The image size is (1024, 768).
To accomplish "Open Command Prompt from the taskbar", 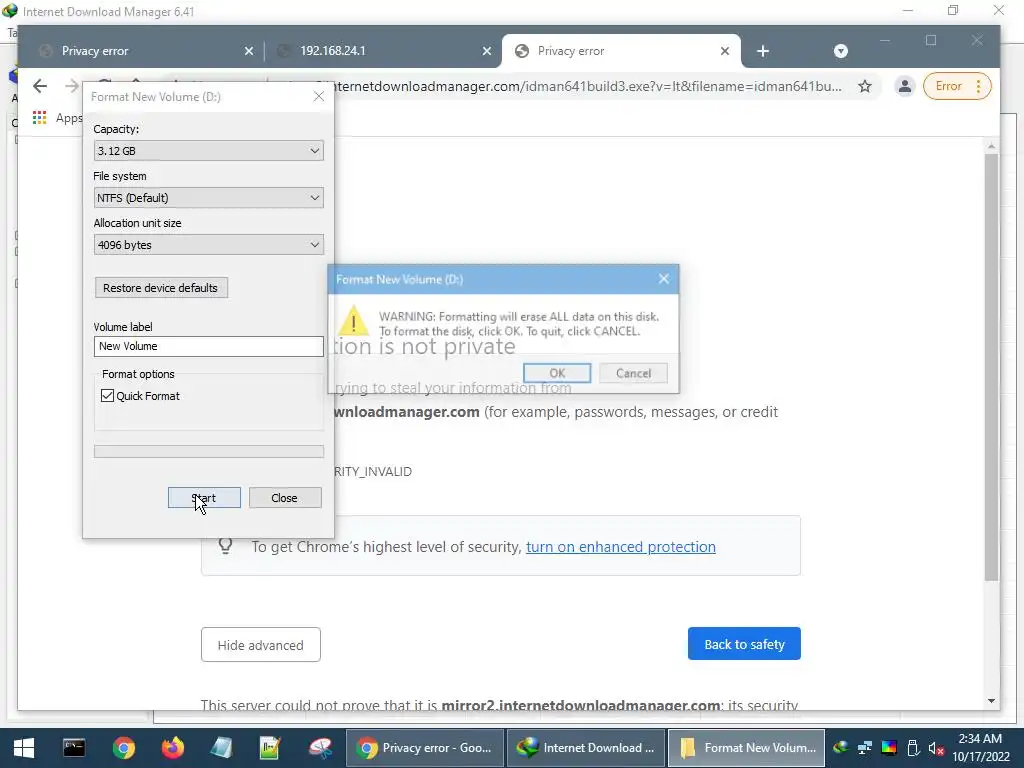I will coord(74,748).
